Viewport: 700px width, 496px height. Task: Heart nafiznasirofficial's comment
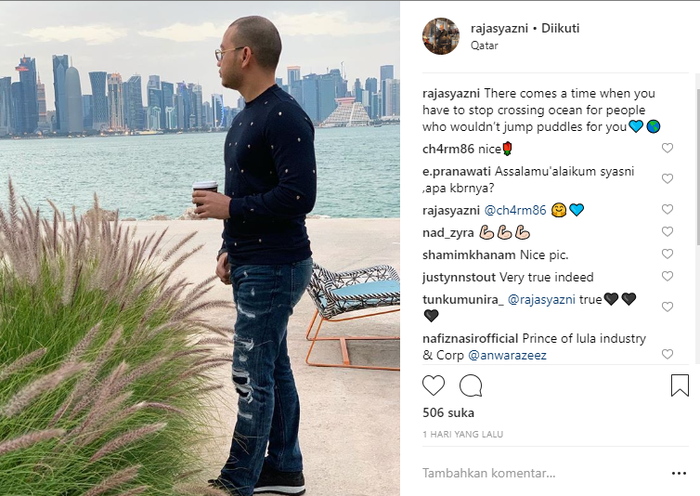coord(667,354)
